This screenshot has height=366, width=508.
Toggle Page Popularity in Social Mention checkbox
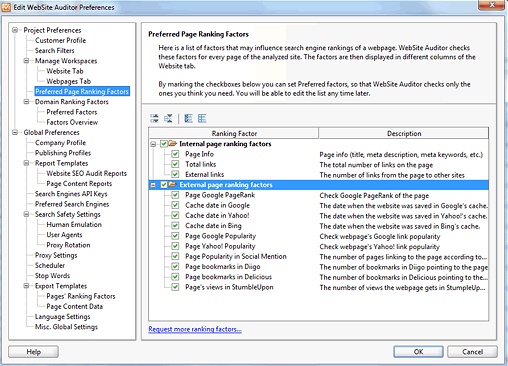175,256
